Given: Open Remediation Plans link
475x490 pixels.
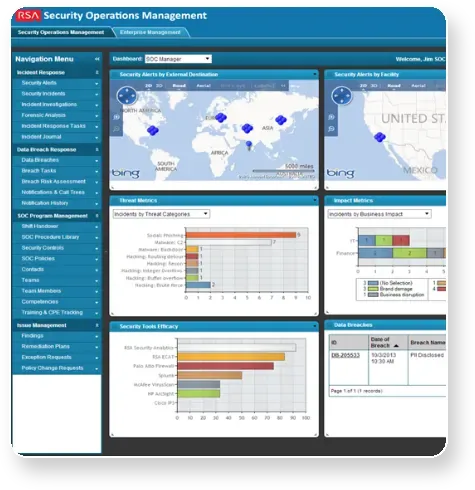Looking at the screenshot, I should coord(45,346).
